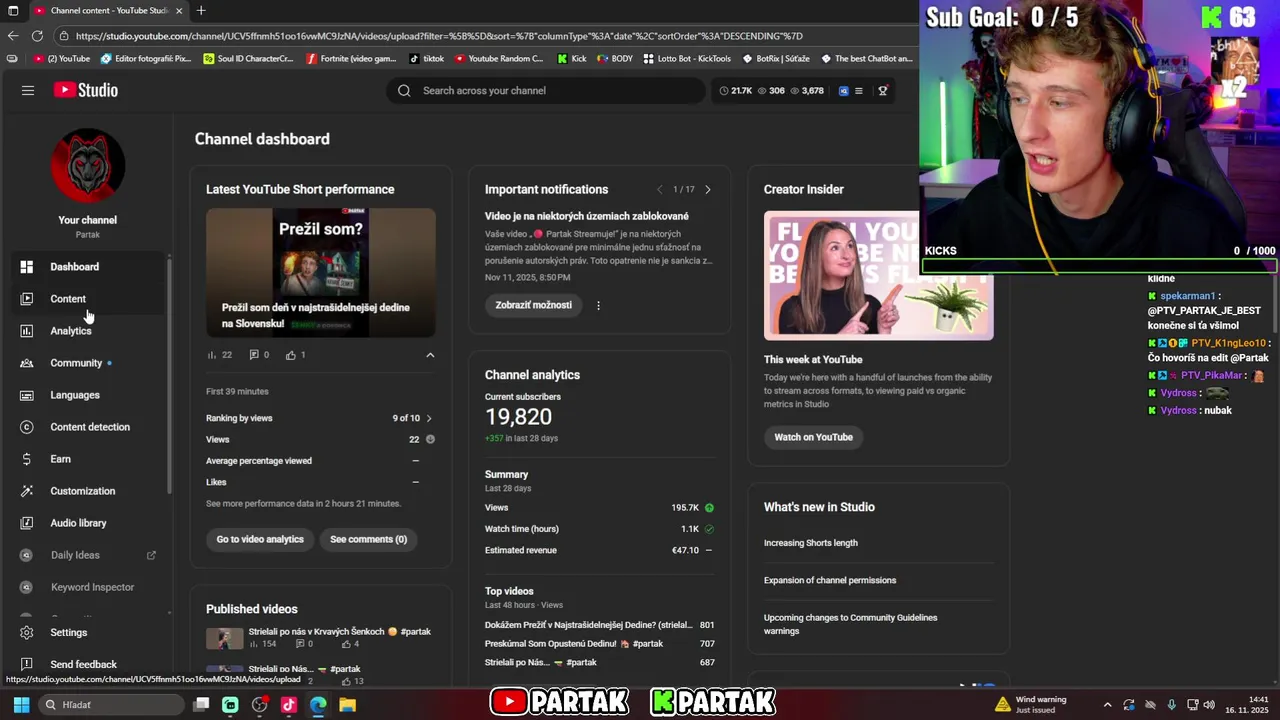This screenshot has height=720, width=1280.
Task: Open the tiktok bookmark
Action: 427,59
